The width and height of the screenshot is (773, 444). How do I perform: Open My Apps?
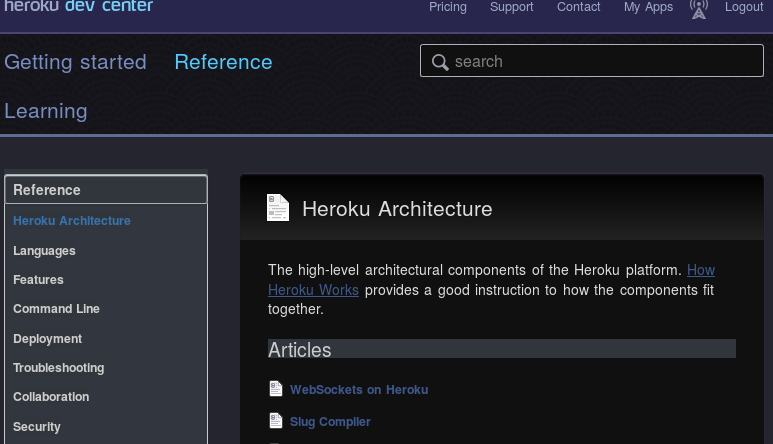(648, 7)
